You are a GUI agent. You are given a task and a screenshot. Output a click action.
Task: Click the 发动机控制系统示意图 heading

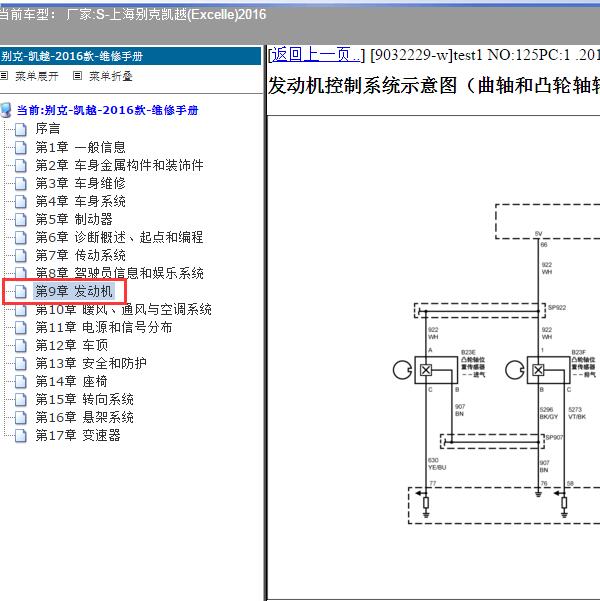tap(434, 85)
